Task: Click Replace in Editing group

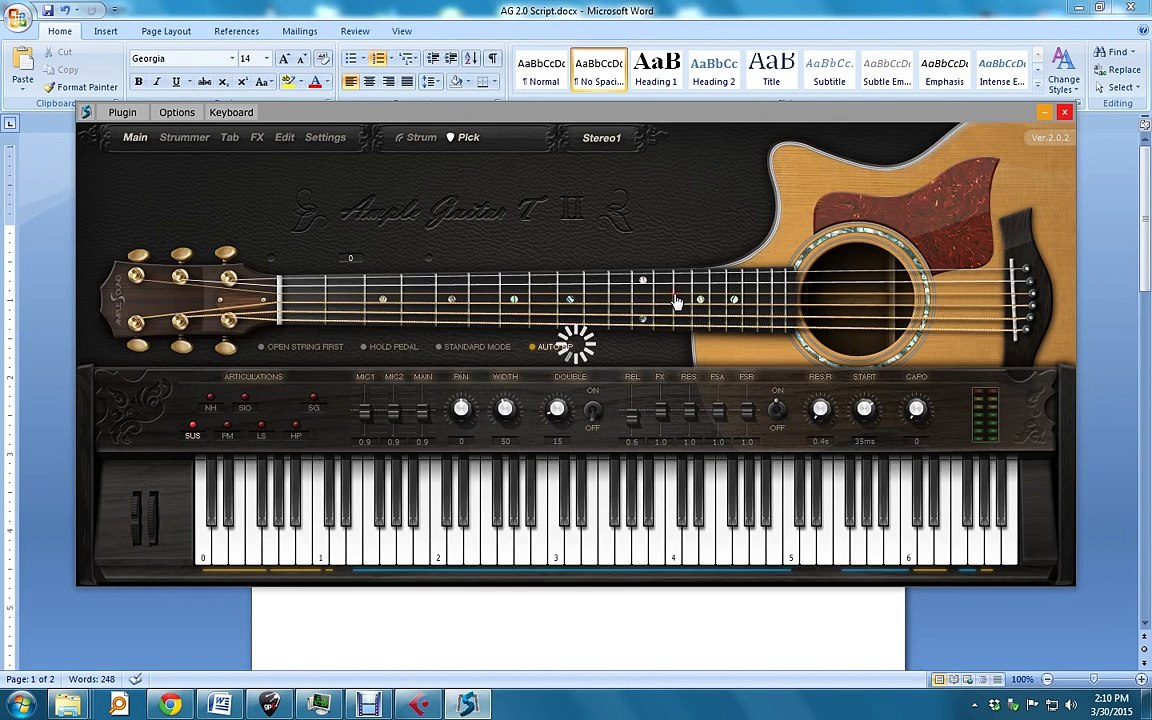Action: 1117,70
